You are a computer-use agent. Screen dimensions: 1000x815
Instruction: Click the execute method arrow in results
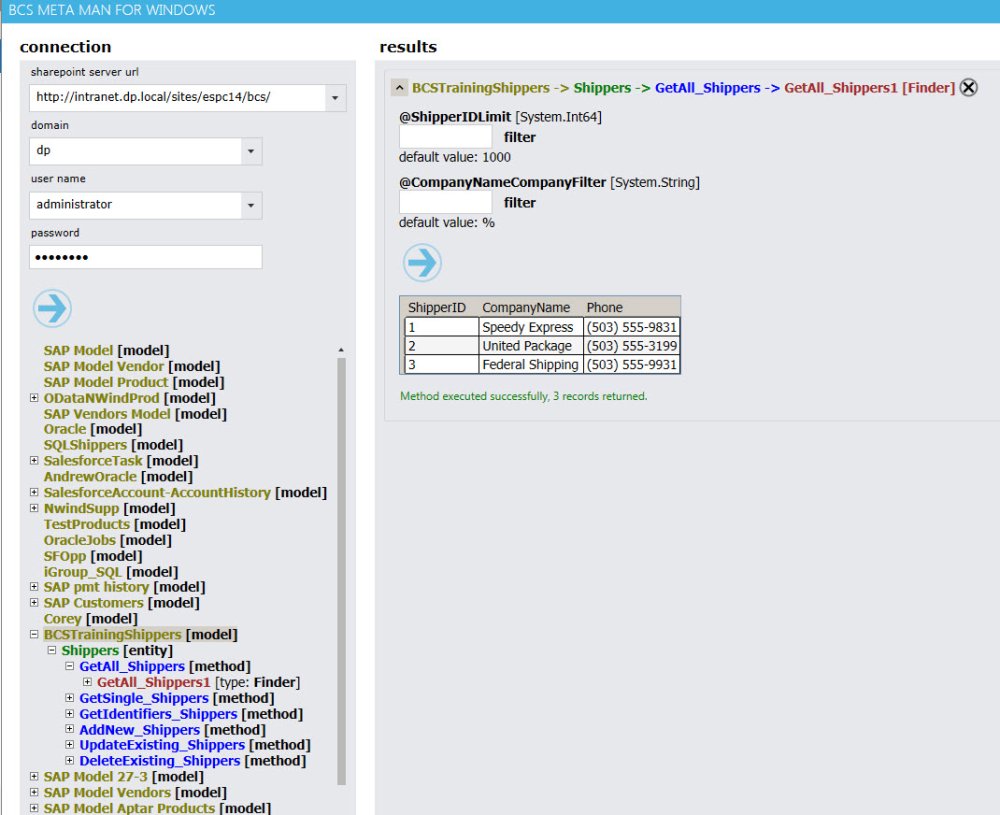(x=422, y=263)
